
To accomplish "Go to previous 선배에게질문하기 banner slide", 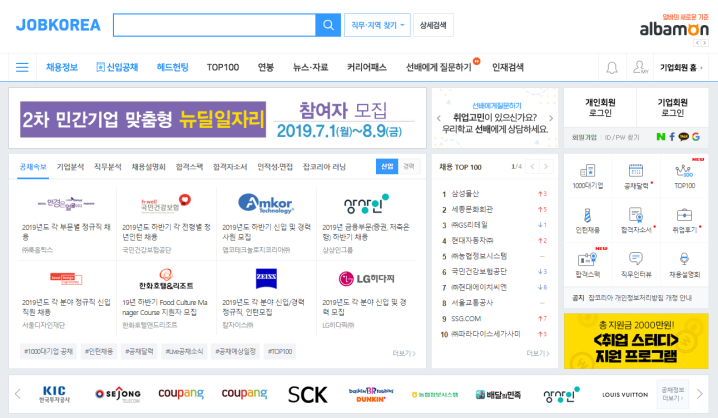I will tap(439, 118).
